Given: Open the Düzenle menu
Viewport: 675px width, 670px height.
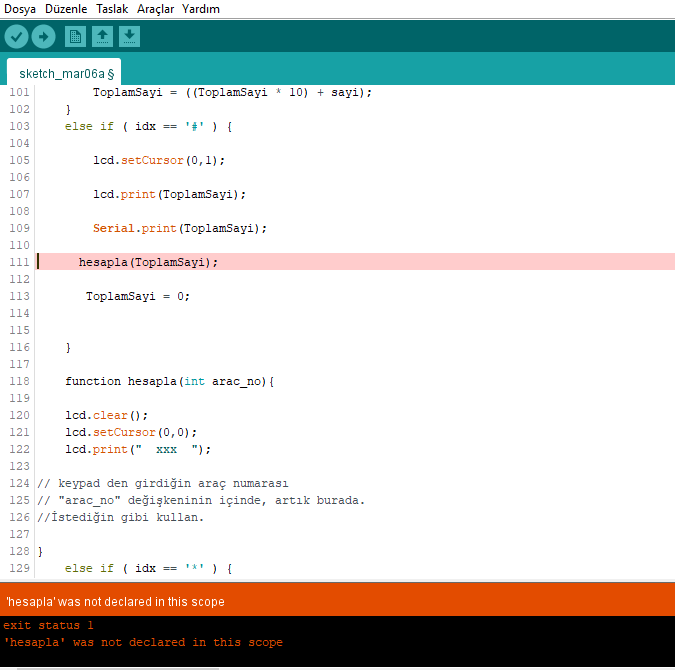Looking at the screenshot, I should point(66,9).
